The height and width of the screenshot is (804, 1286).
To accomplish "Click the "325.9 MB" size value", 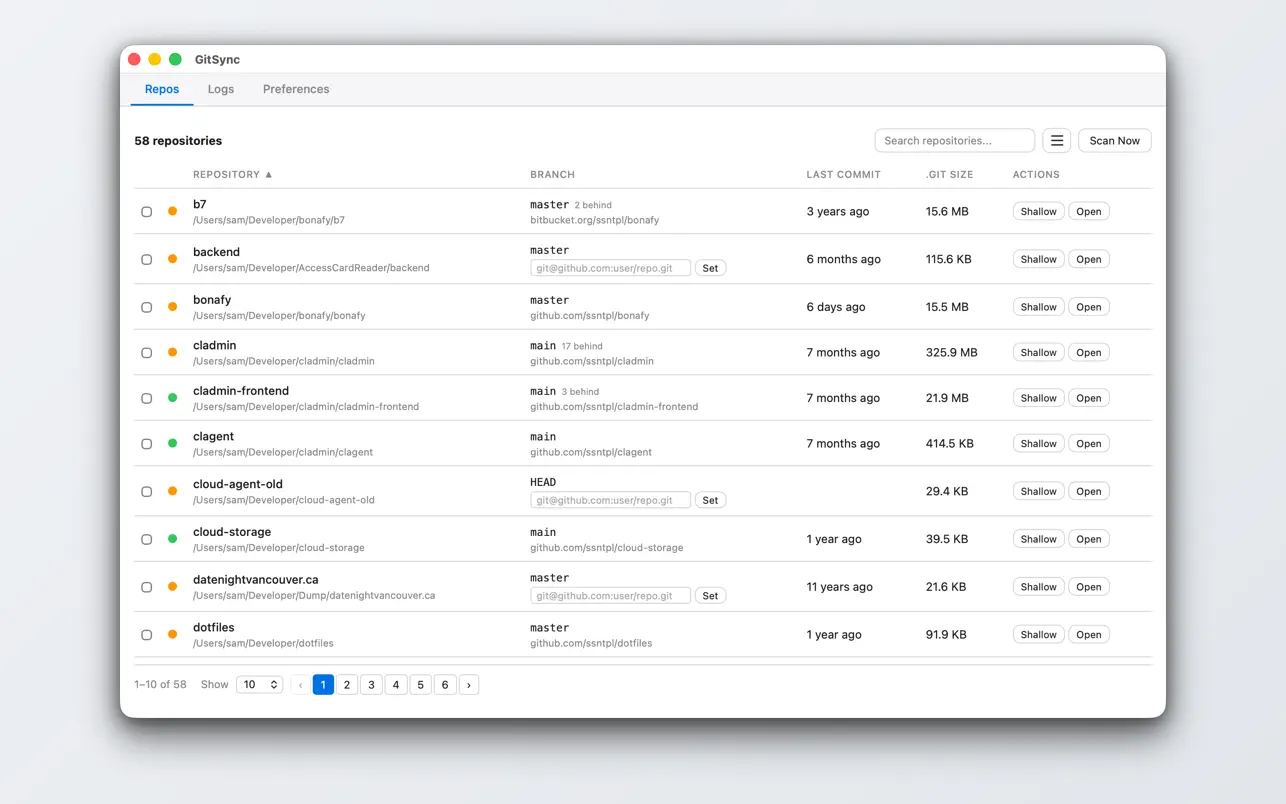I will (x=951, y=353).
